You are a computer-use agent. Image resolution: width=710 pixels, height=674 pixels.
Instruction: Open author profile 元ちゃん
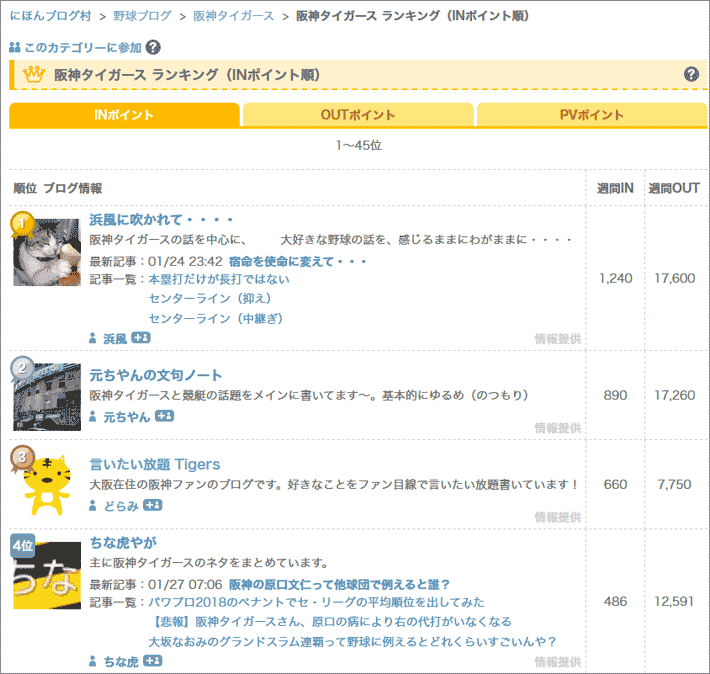pyautogui.click(x=127, y=417)
